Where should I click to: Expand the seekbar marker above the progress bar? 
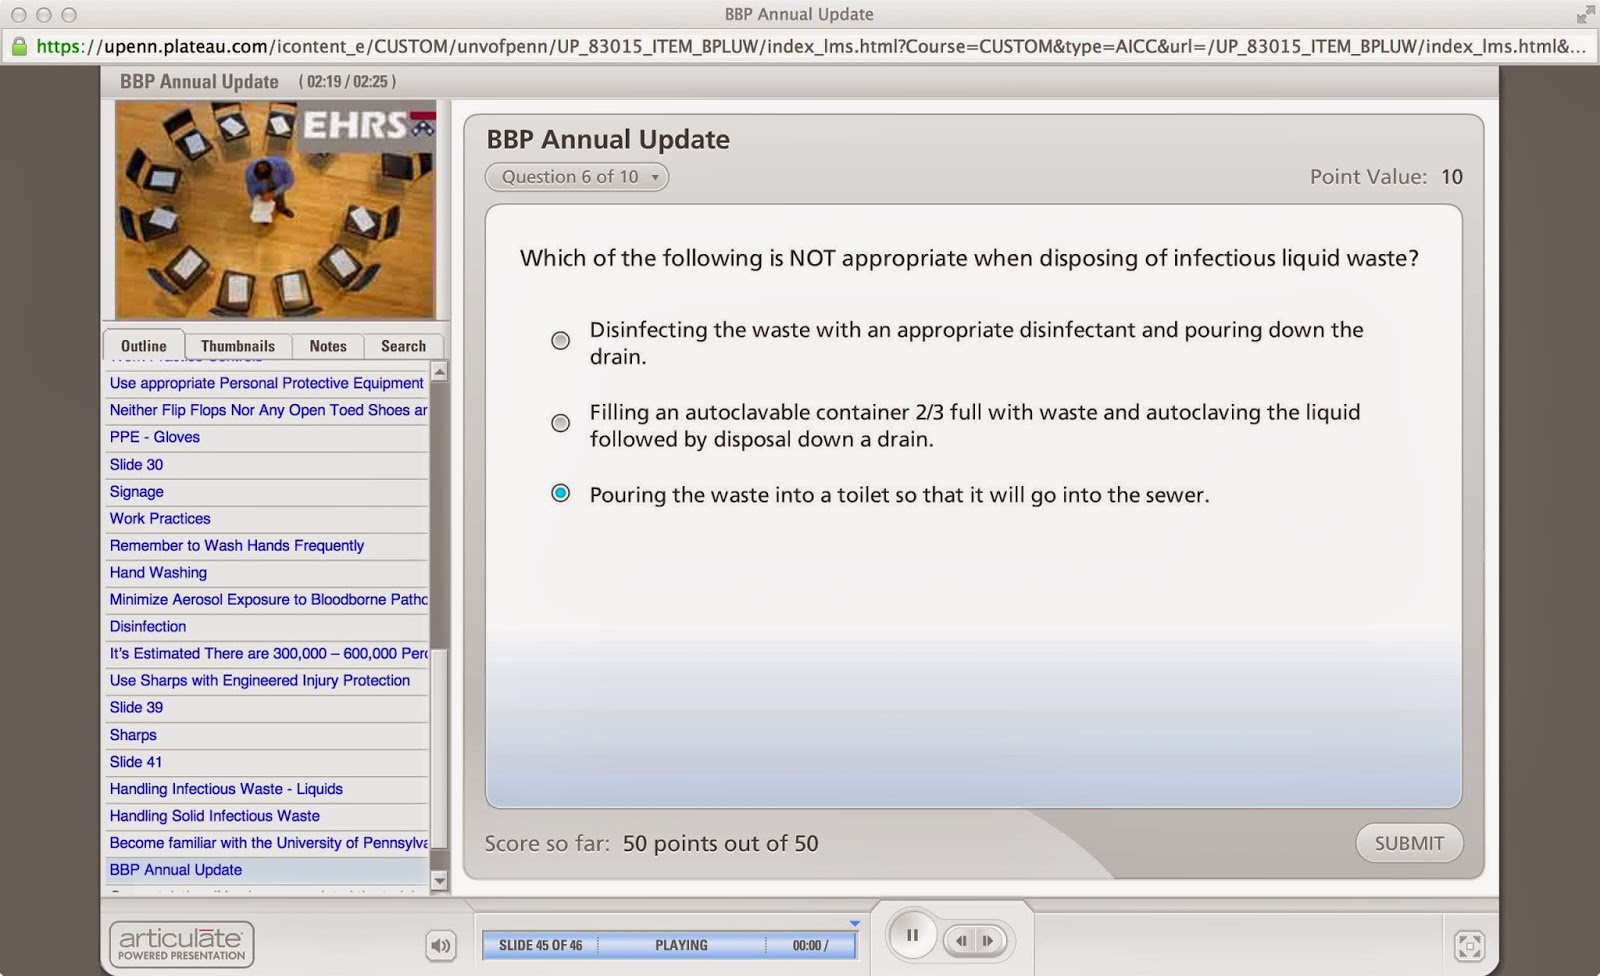[x=855, y=923]
